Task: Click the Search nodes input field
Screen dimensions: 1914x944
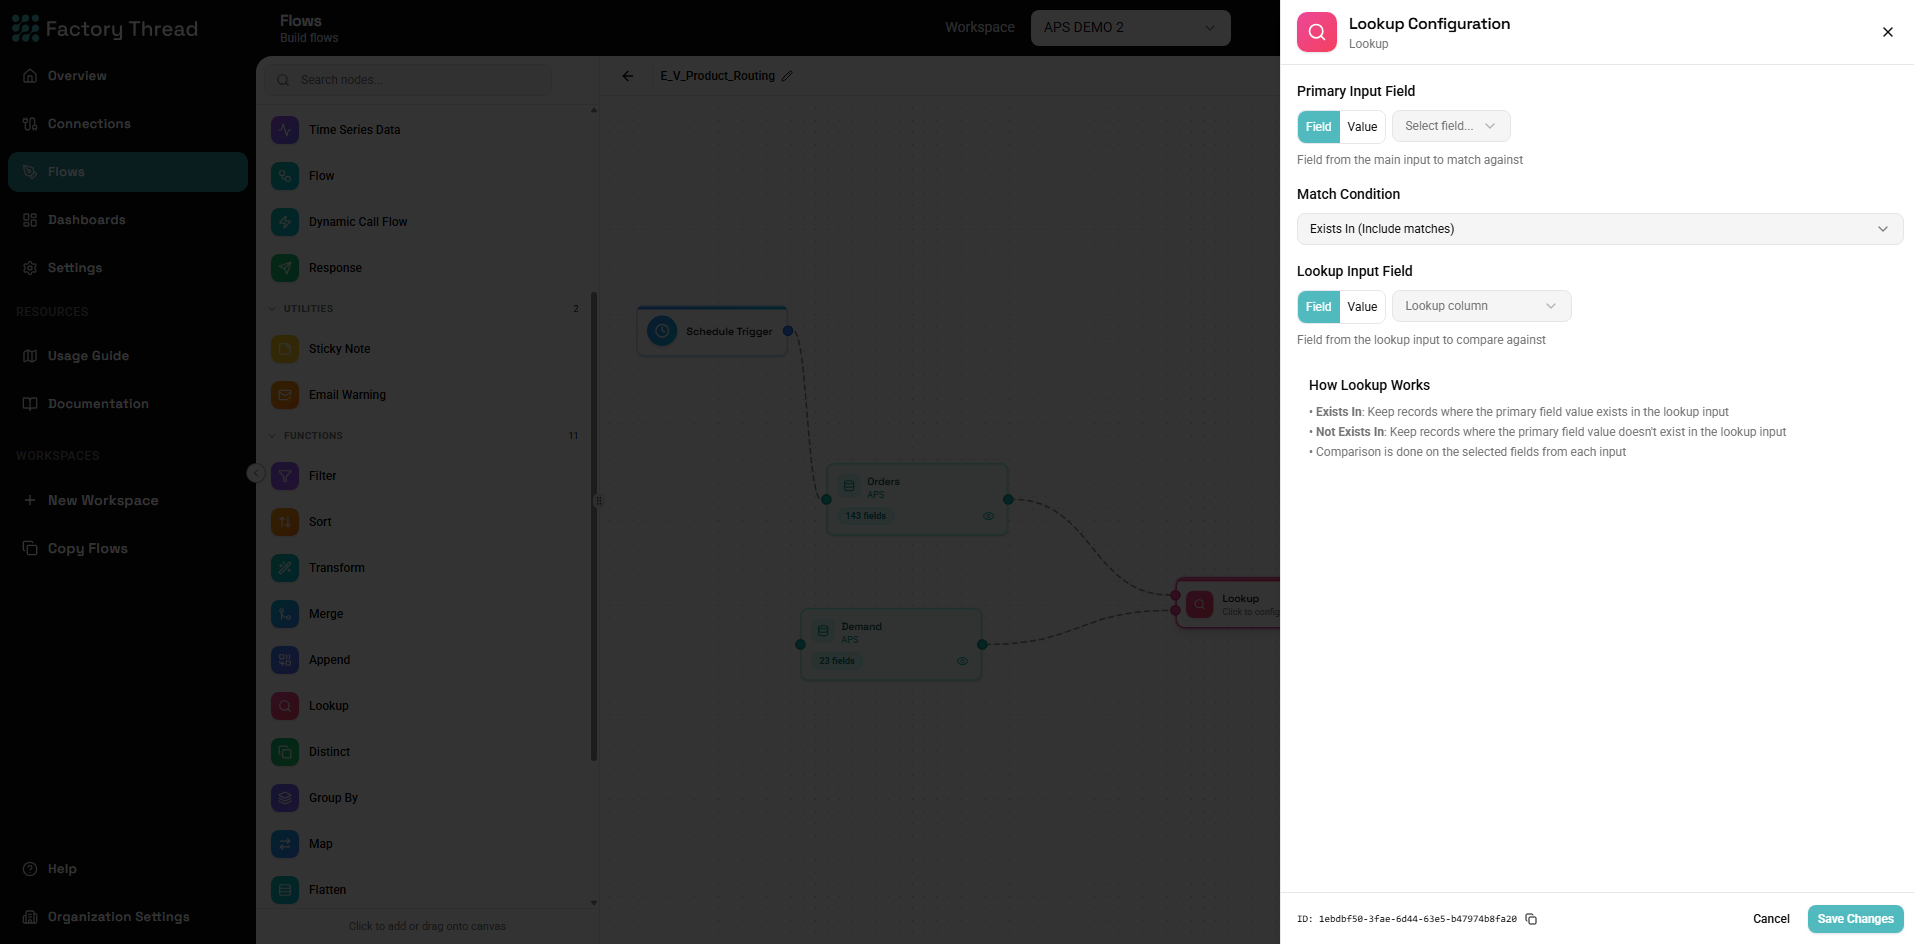Action: pyautogui.click(x=409, y=80)
